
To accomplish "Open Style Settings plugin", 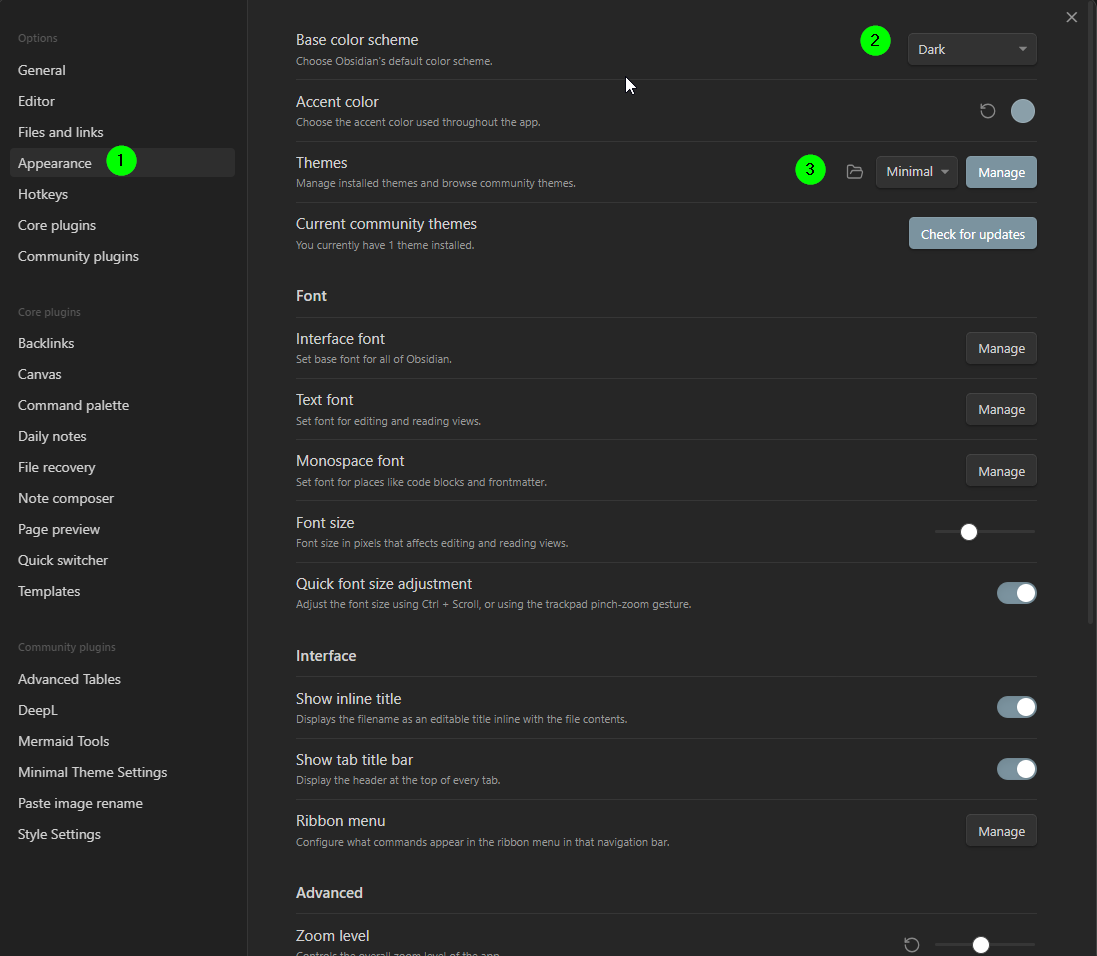I will (122, 834).
